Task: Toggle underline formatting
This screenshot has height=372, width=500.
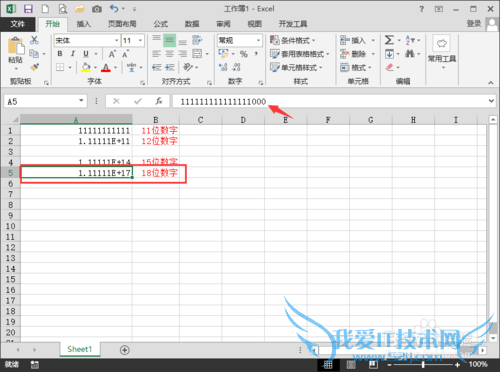Action: [x=86, y=54]
